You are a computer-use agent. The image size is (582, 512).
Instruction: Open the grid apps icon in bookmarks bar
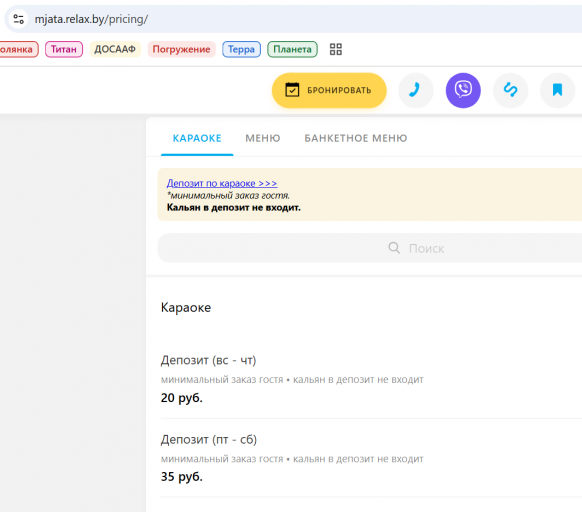[x=336, y=49]
